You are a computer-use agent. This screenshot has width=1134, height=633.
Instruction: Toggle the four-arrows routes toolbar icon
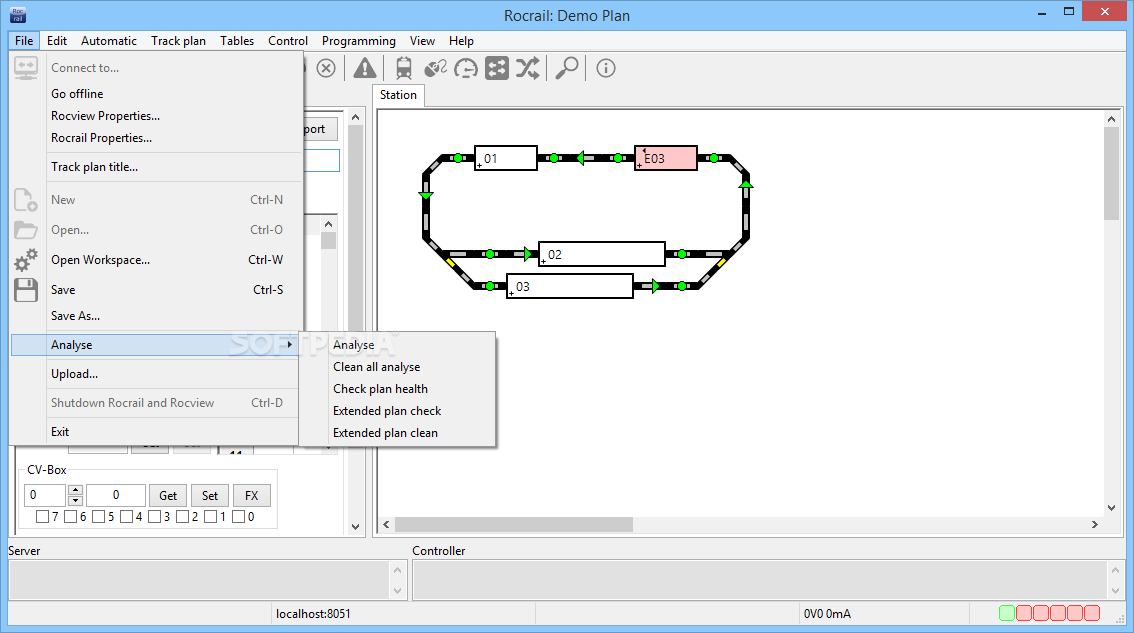coord(497,69)
